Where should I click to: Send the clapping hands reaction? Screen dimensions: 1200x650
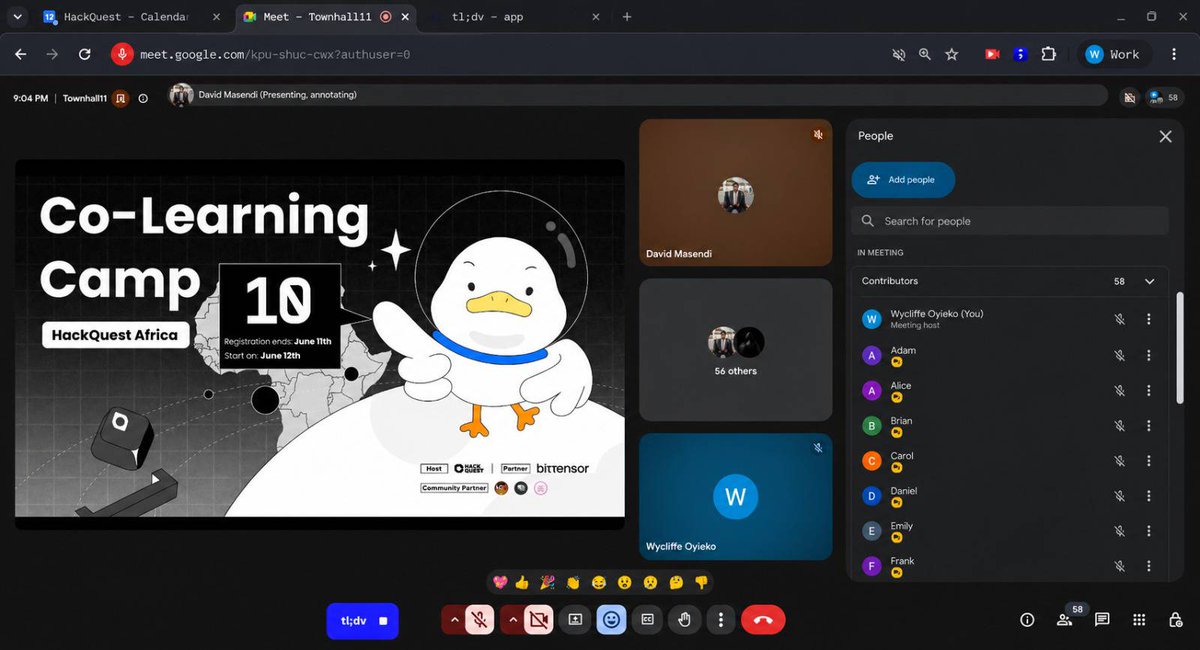click(x=573, y=582)
